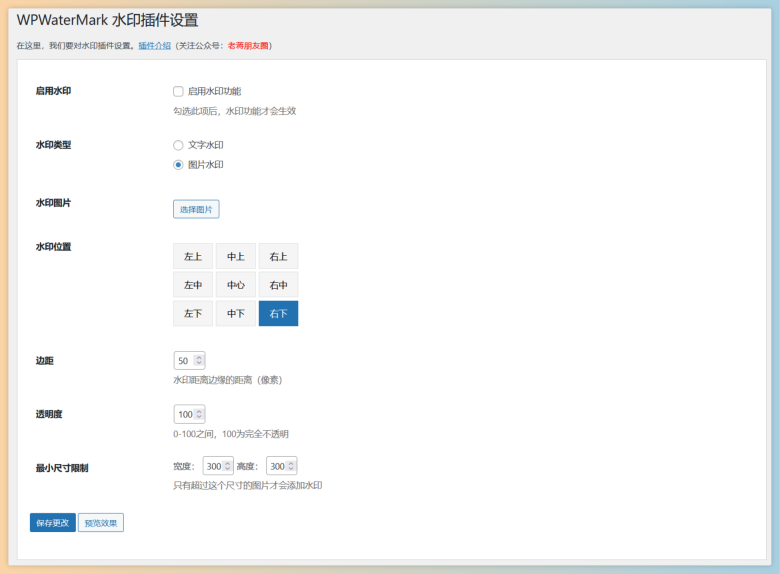Screen dimensions: 780x574
Task: Click the 透明度 opacity input field
Action: 189,414
